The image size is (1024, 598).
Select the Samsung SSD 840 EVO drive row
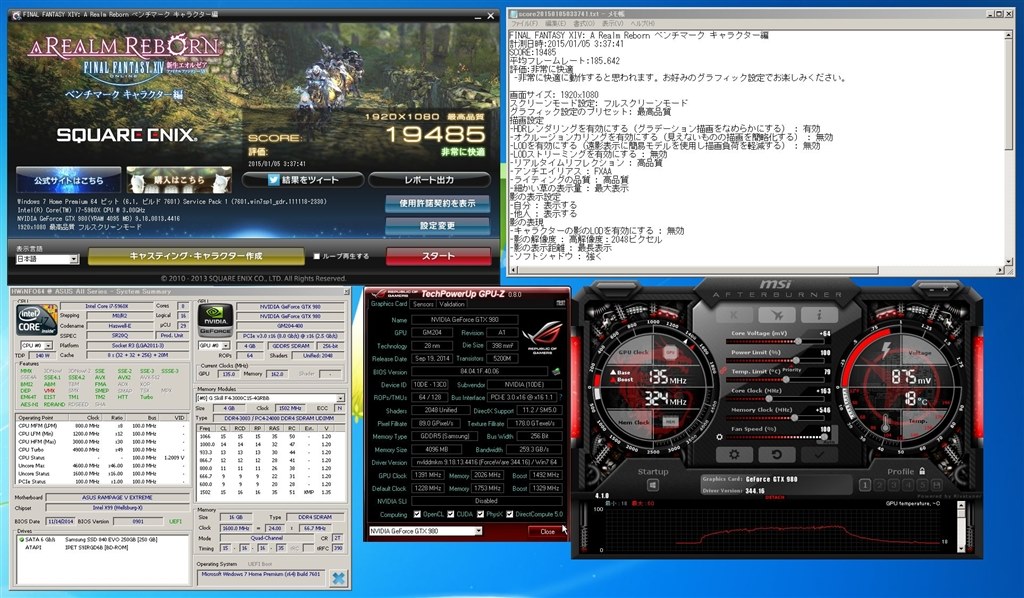[x=103, y=540]
